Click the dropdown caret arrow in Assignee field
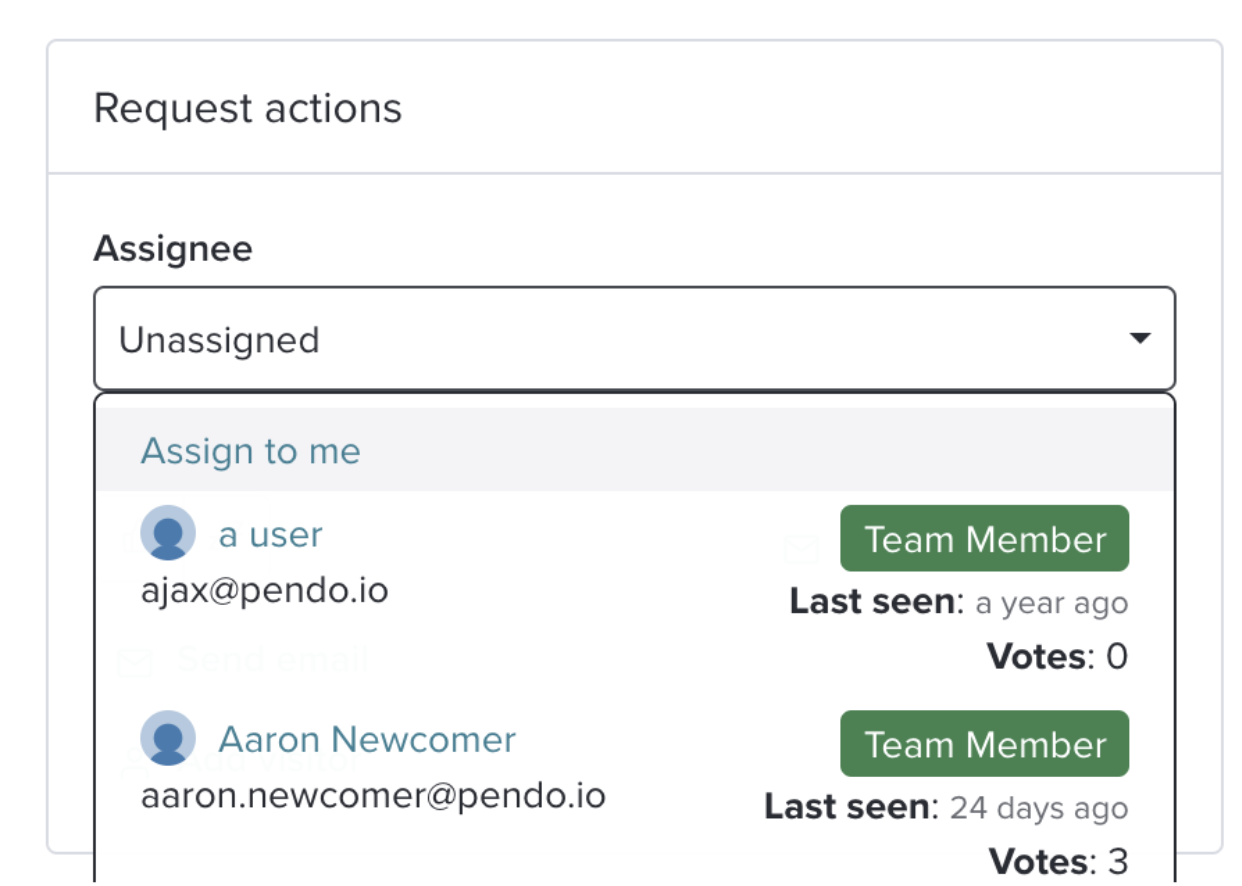Viewport: 1242px width, 886px height. point(1139,338)
